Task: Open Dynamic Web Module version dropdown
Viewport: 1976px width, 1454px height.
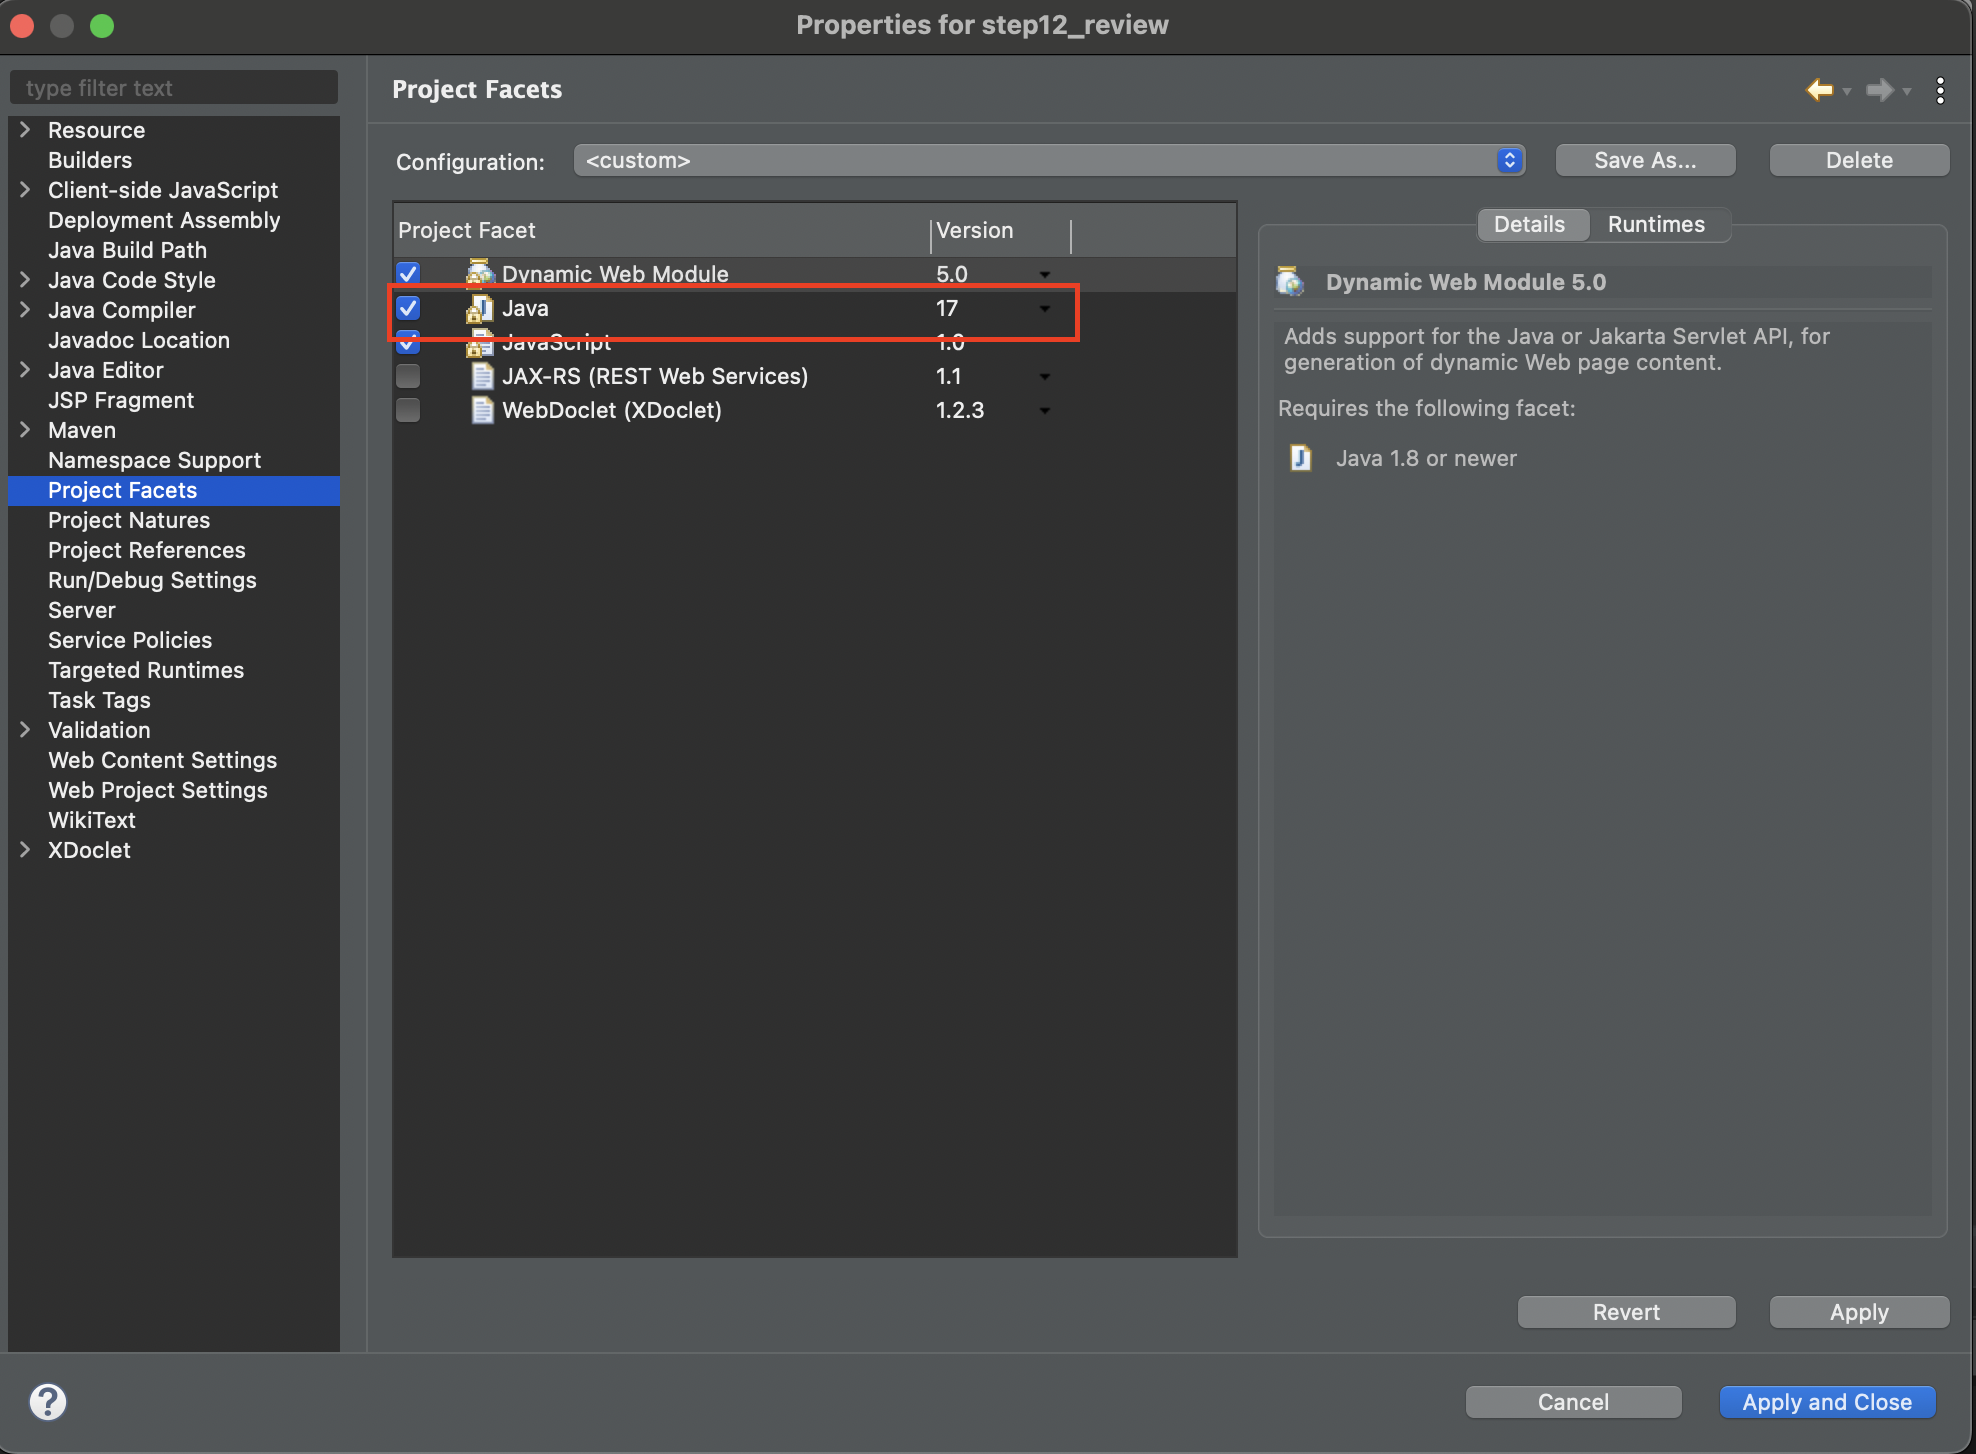Action: [1045, 274]
